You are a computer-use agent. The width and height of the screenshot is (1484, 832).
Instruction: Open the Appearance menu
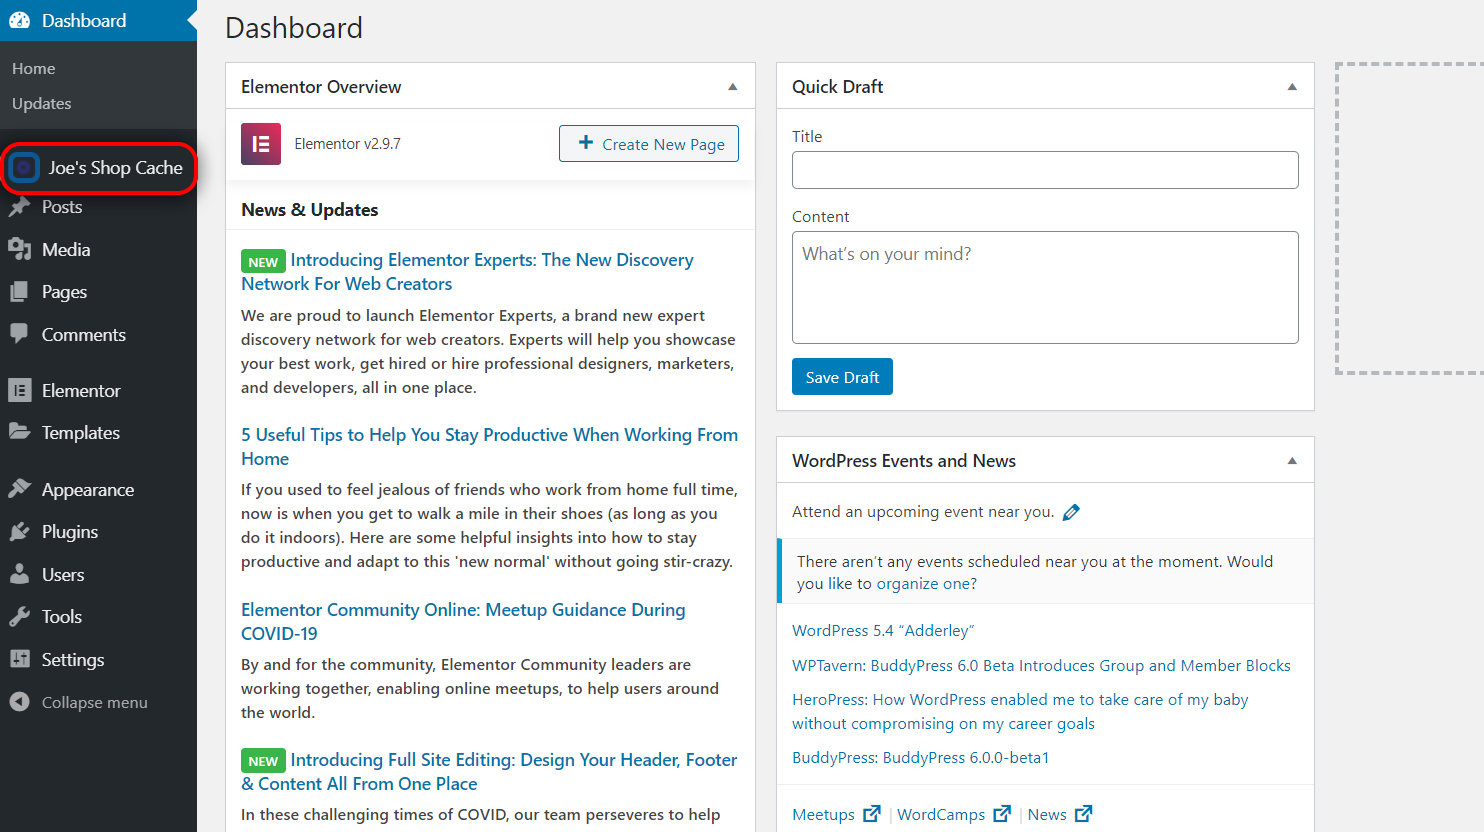88,489
